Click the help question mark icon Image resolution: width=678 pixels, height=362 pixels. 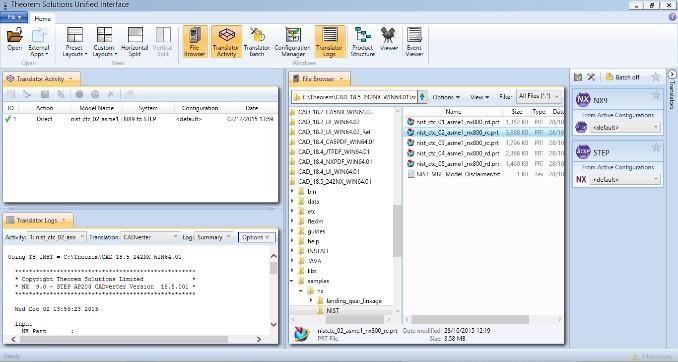(x=672, y=17)
